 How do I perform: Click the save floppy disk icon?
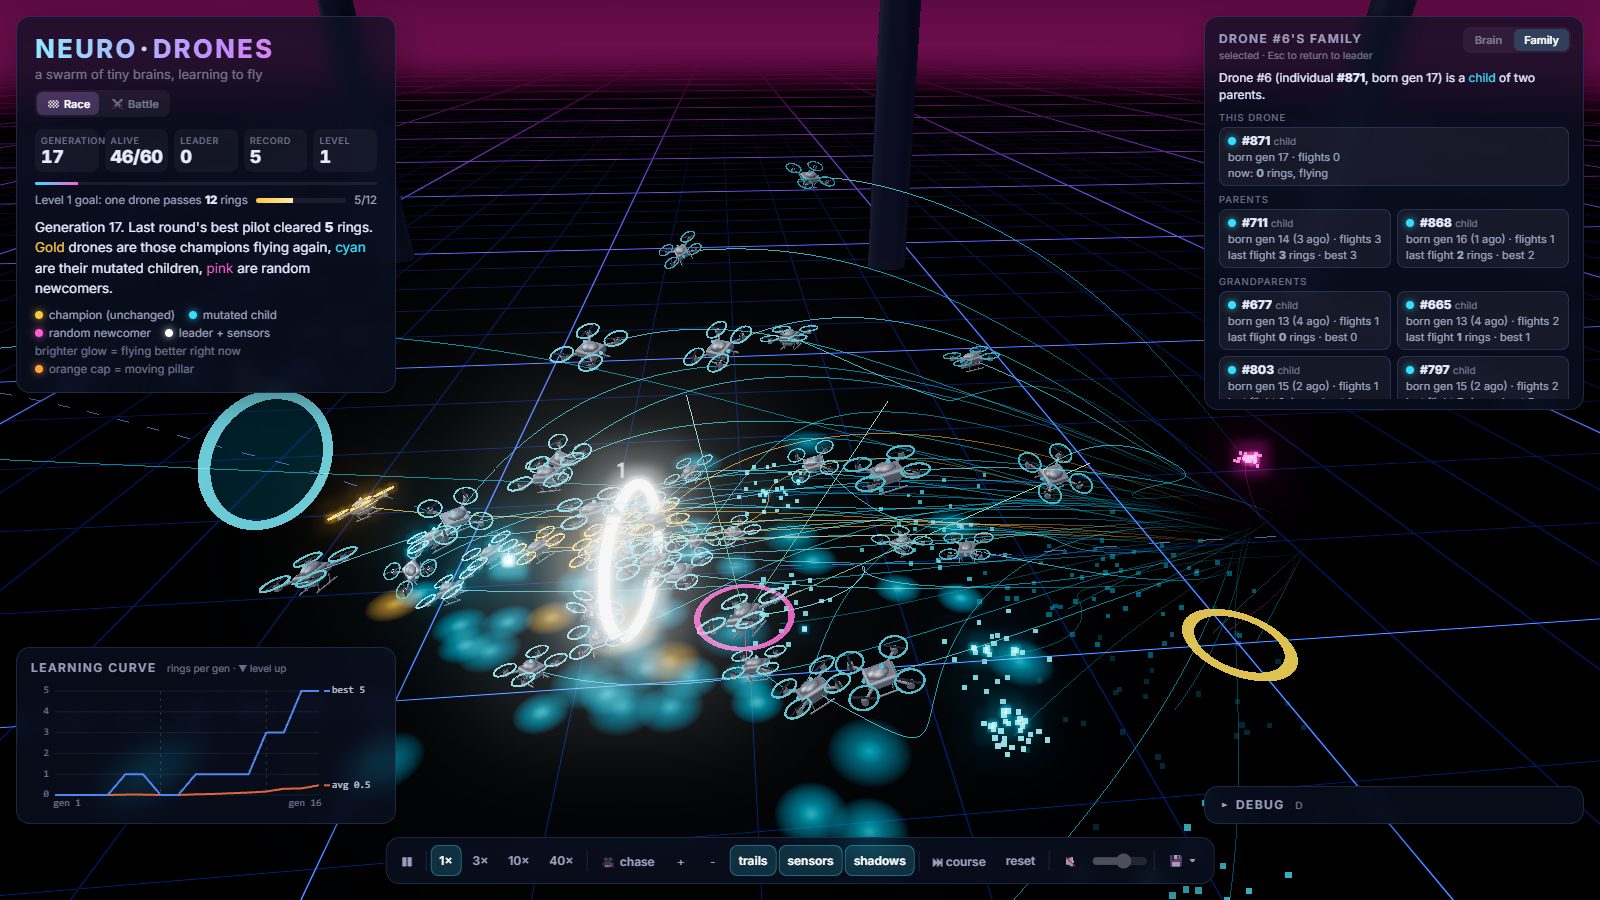(x=1176, y=861)
